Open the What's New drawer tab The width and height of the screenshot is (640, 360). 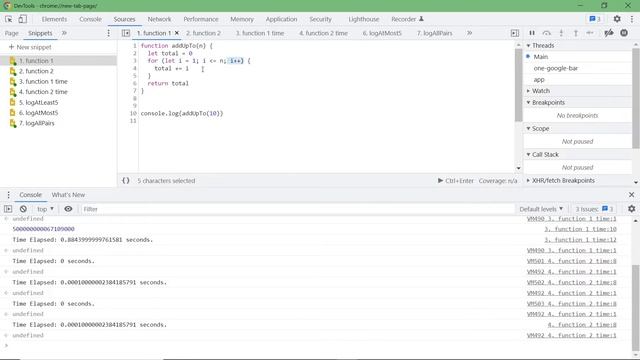pos(68,195)
